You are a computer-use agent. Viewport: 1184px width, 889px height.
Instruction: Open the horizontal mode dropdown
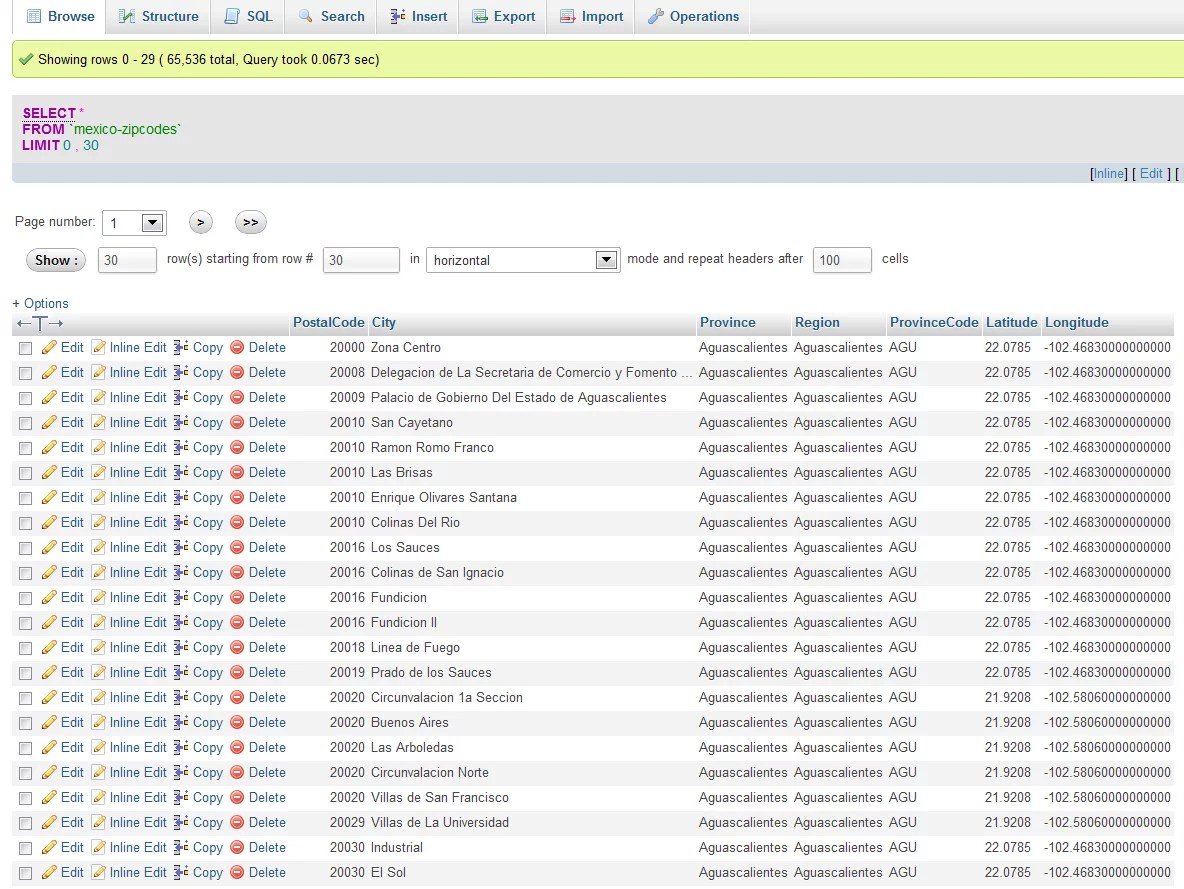[522, 259]
